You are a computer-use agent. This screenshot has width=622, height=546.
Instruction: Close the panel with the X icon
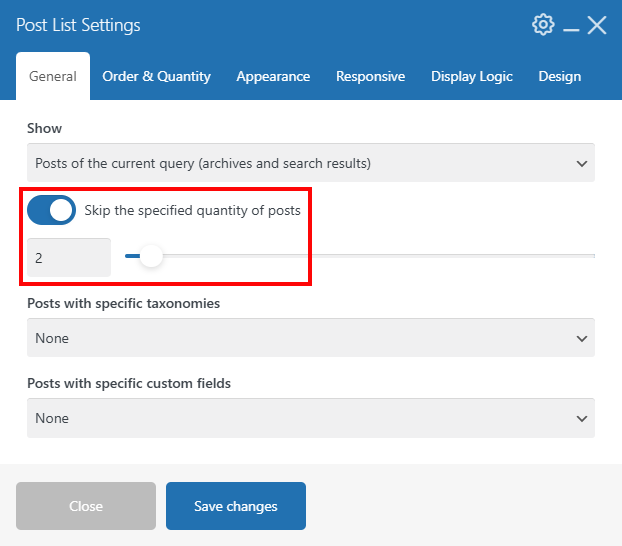tap(597, 25)
